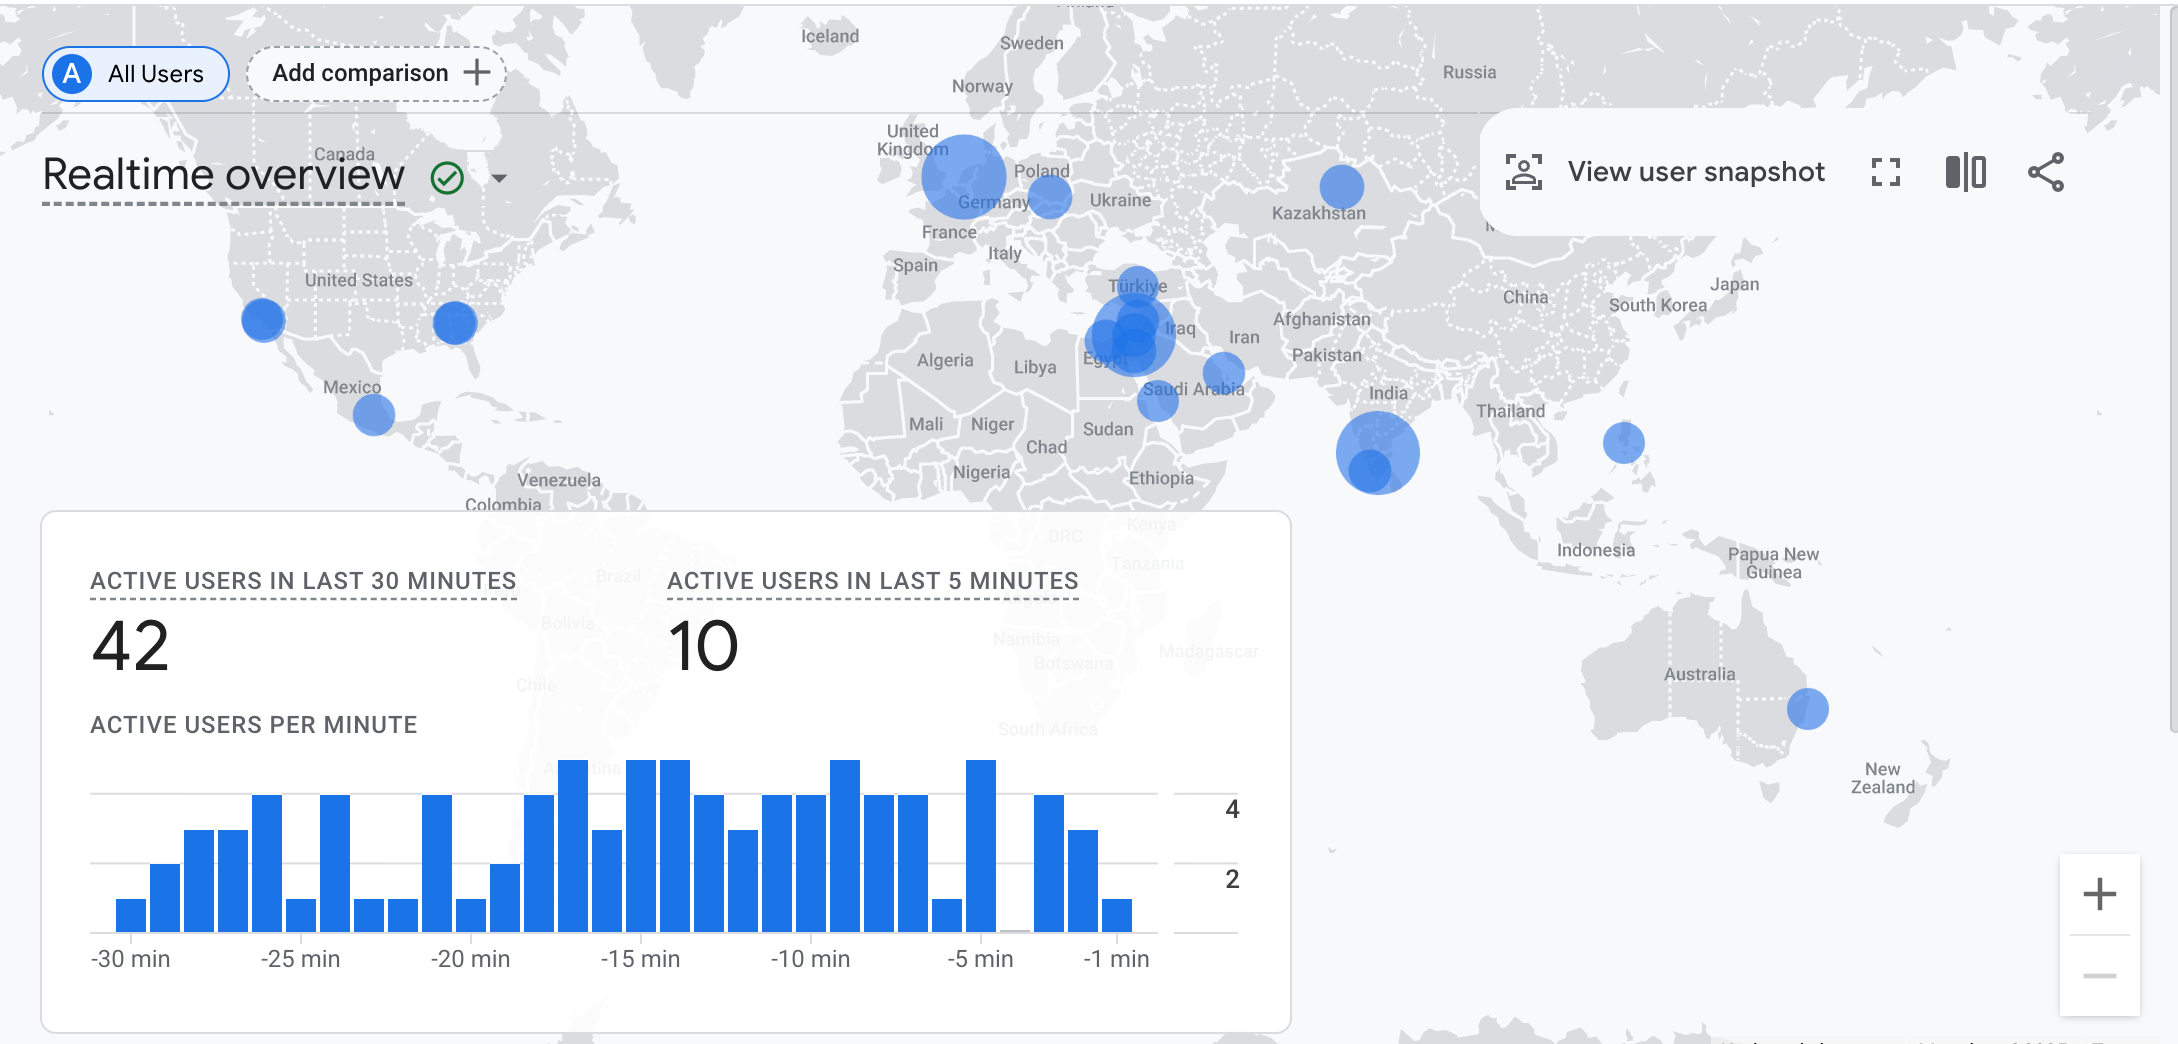The height and width of the screenshot is (1044, 2178).
Task: Zoom out the map with minus
Action: point(2099,976)
